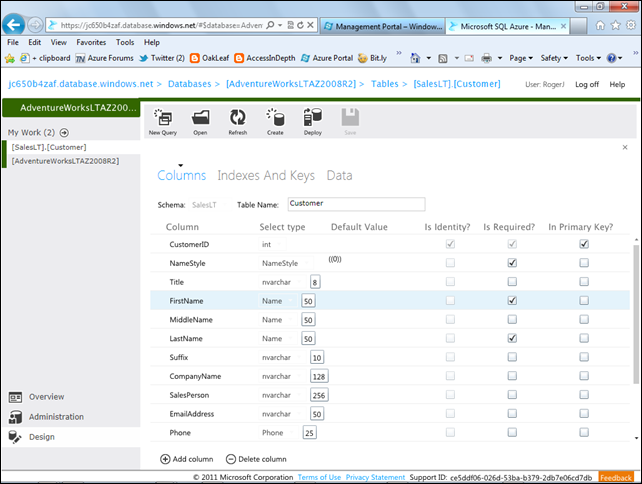Open the Favorites menu

tap(91, 43)
